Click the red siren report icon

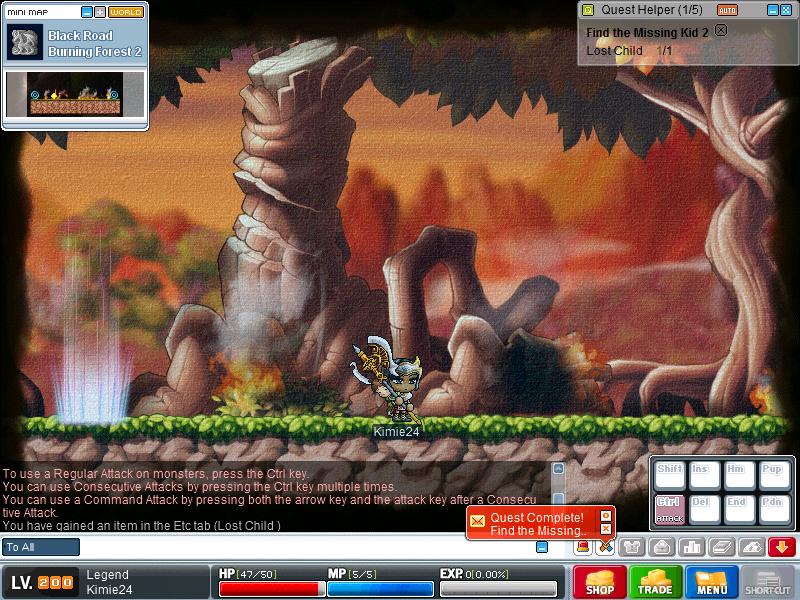click(582, 547)
